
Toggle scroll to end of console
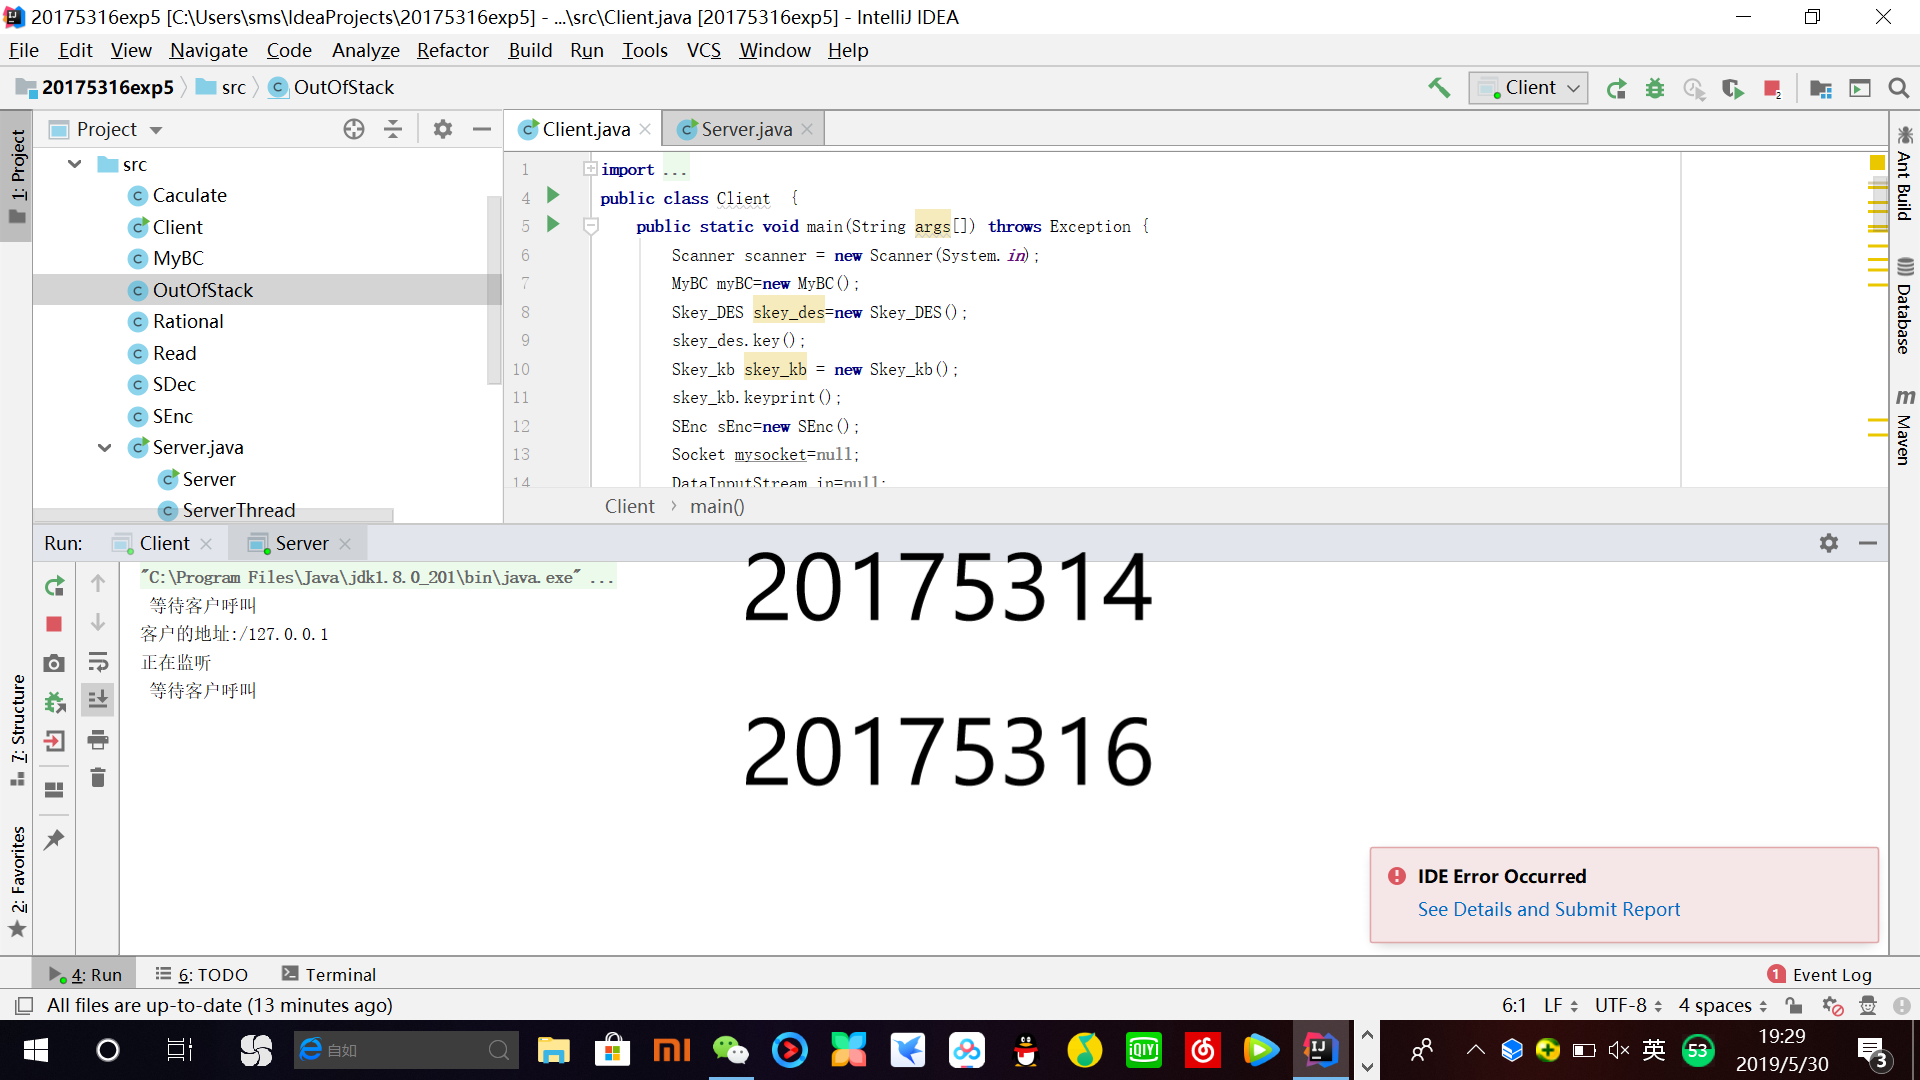pyautogui.click(x=97, y=700)
